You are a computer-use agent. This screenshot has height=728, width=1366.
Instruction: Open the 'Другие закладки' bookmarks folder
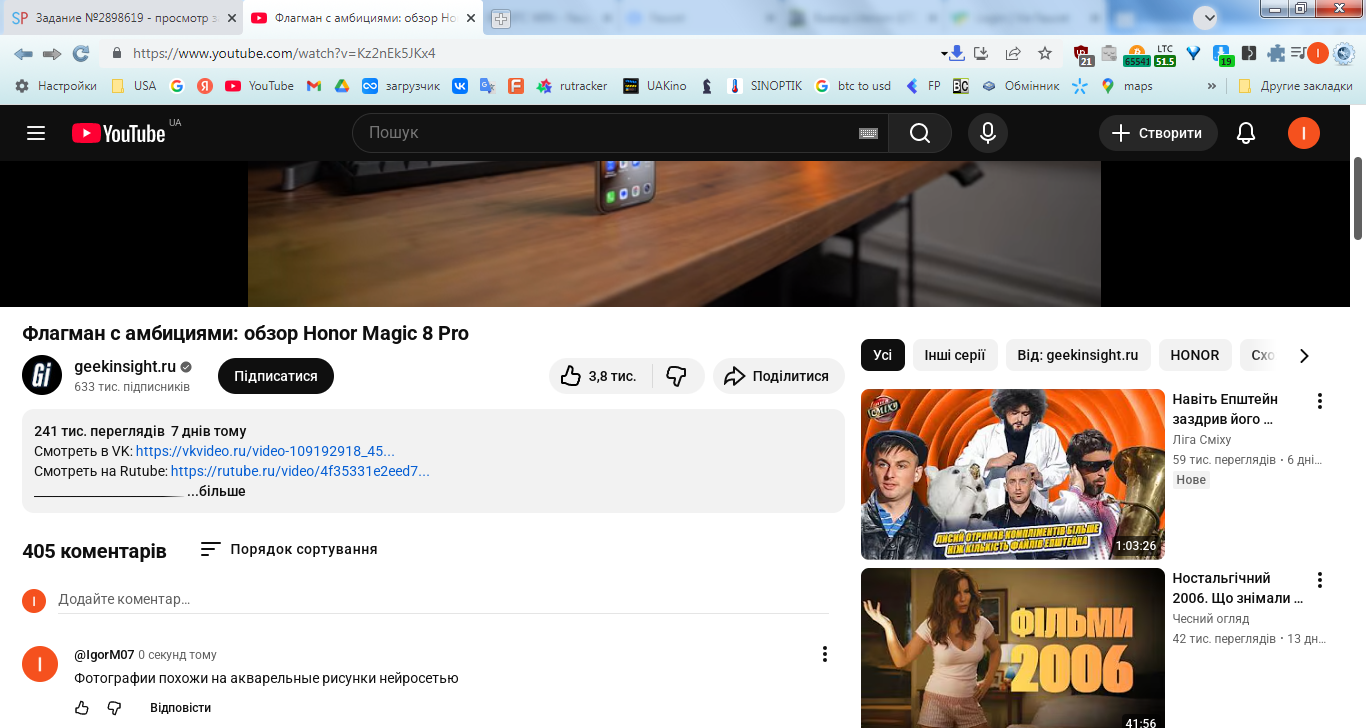pyautogui.click(x=1295, y=86)
